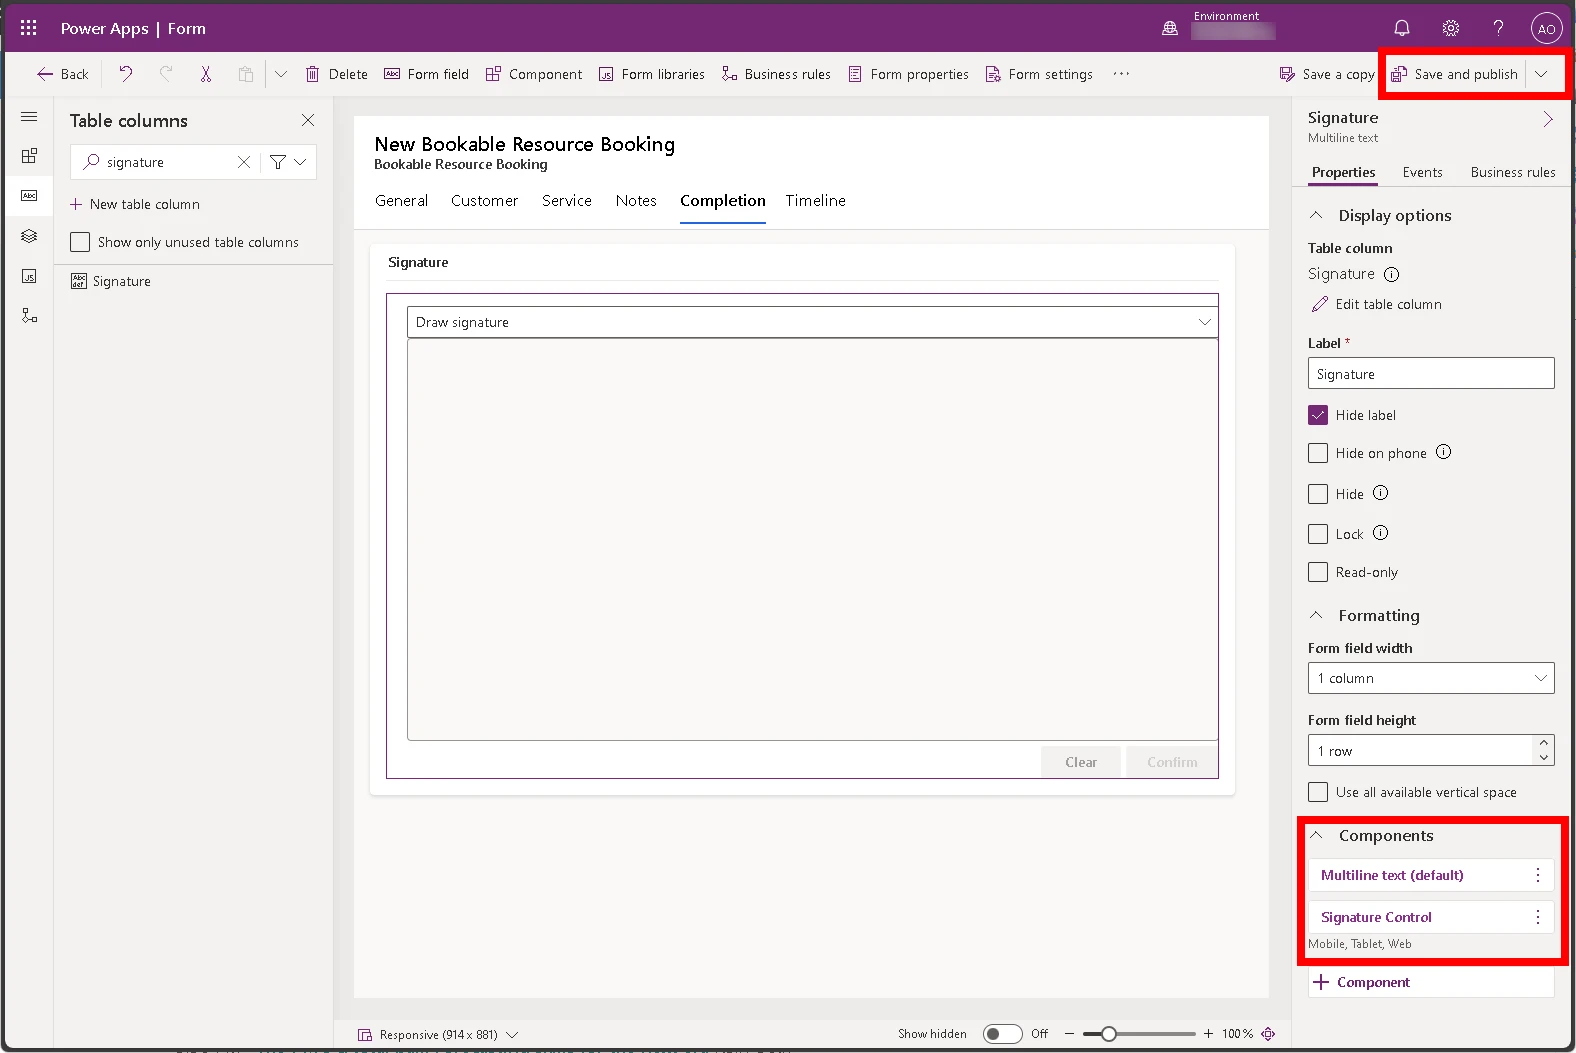The image size is (1576, 1053).
Task: Switch to the Service form tab
Action: click(567, 200)
